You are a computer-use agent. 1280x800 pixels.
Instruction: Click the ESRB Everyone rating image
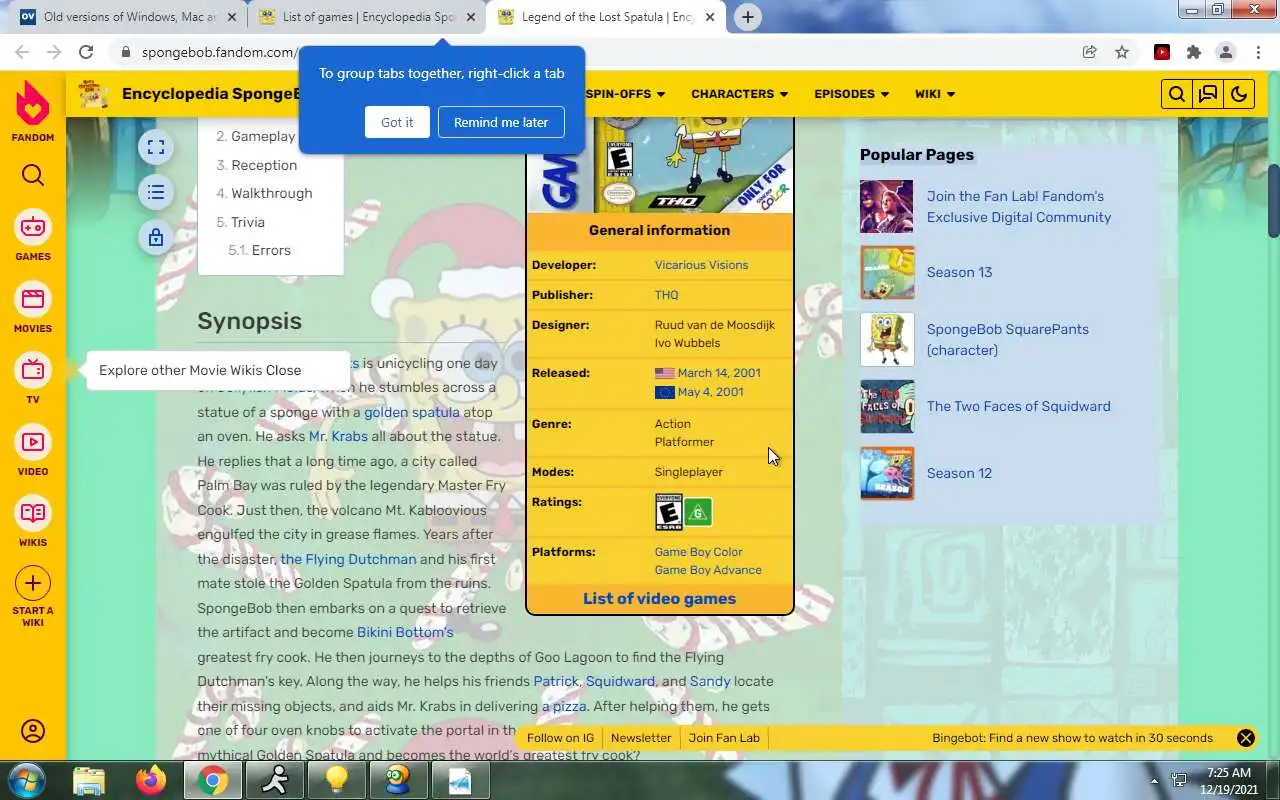[668, 513]
